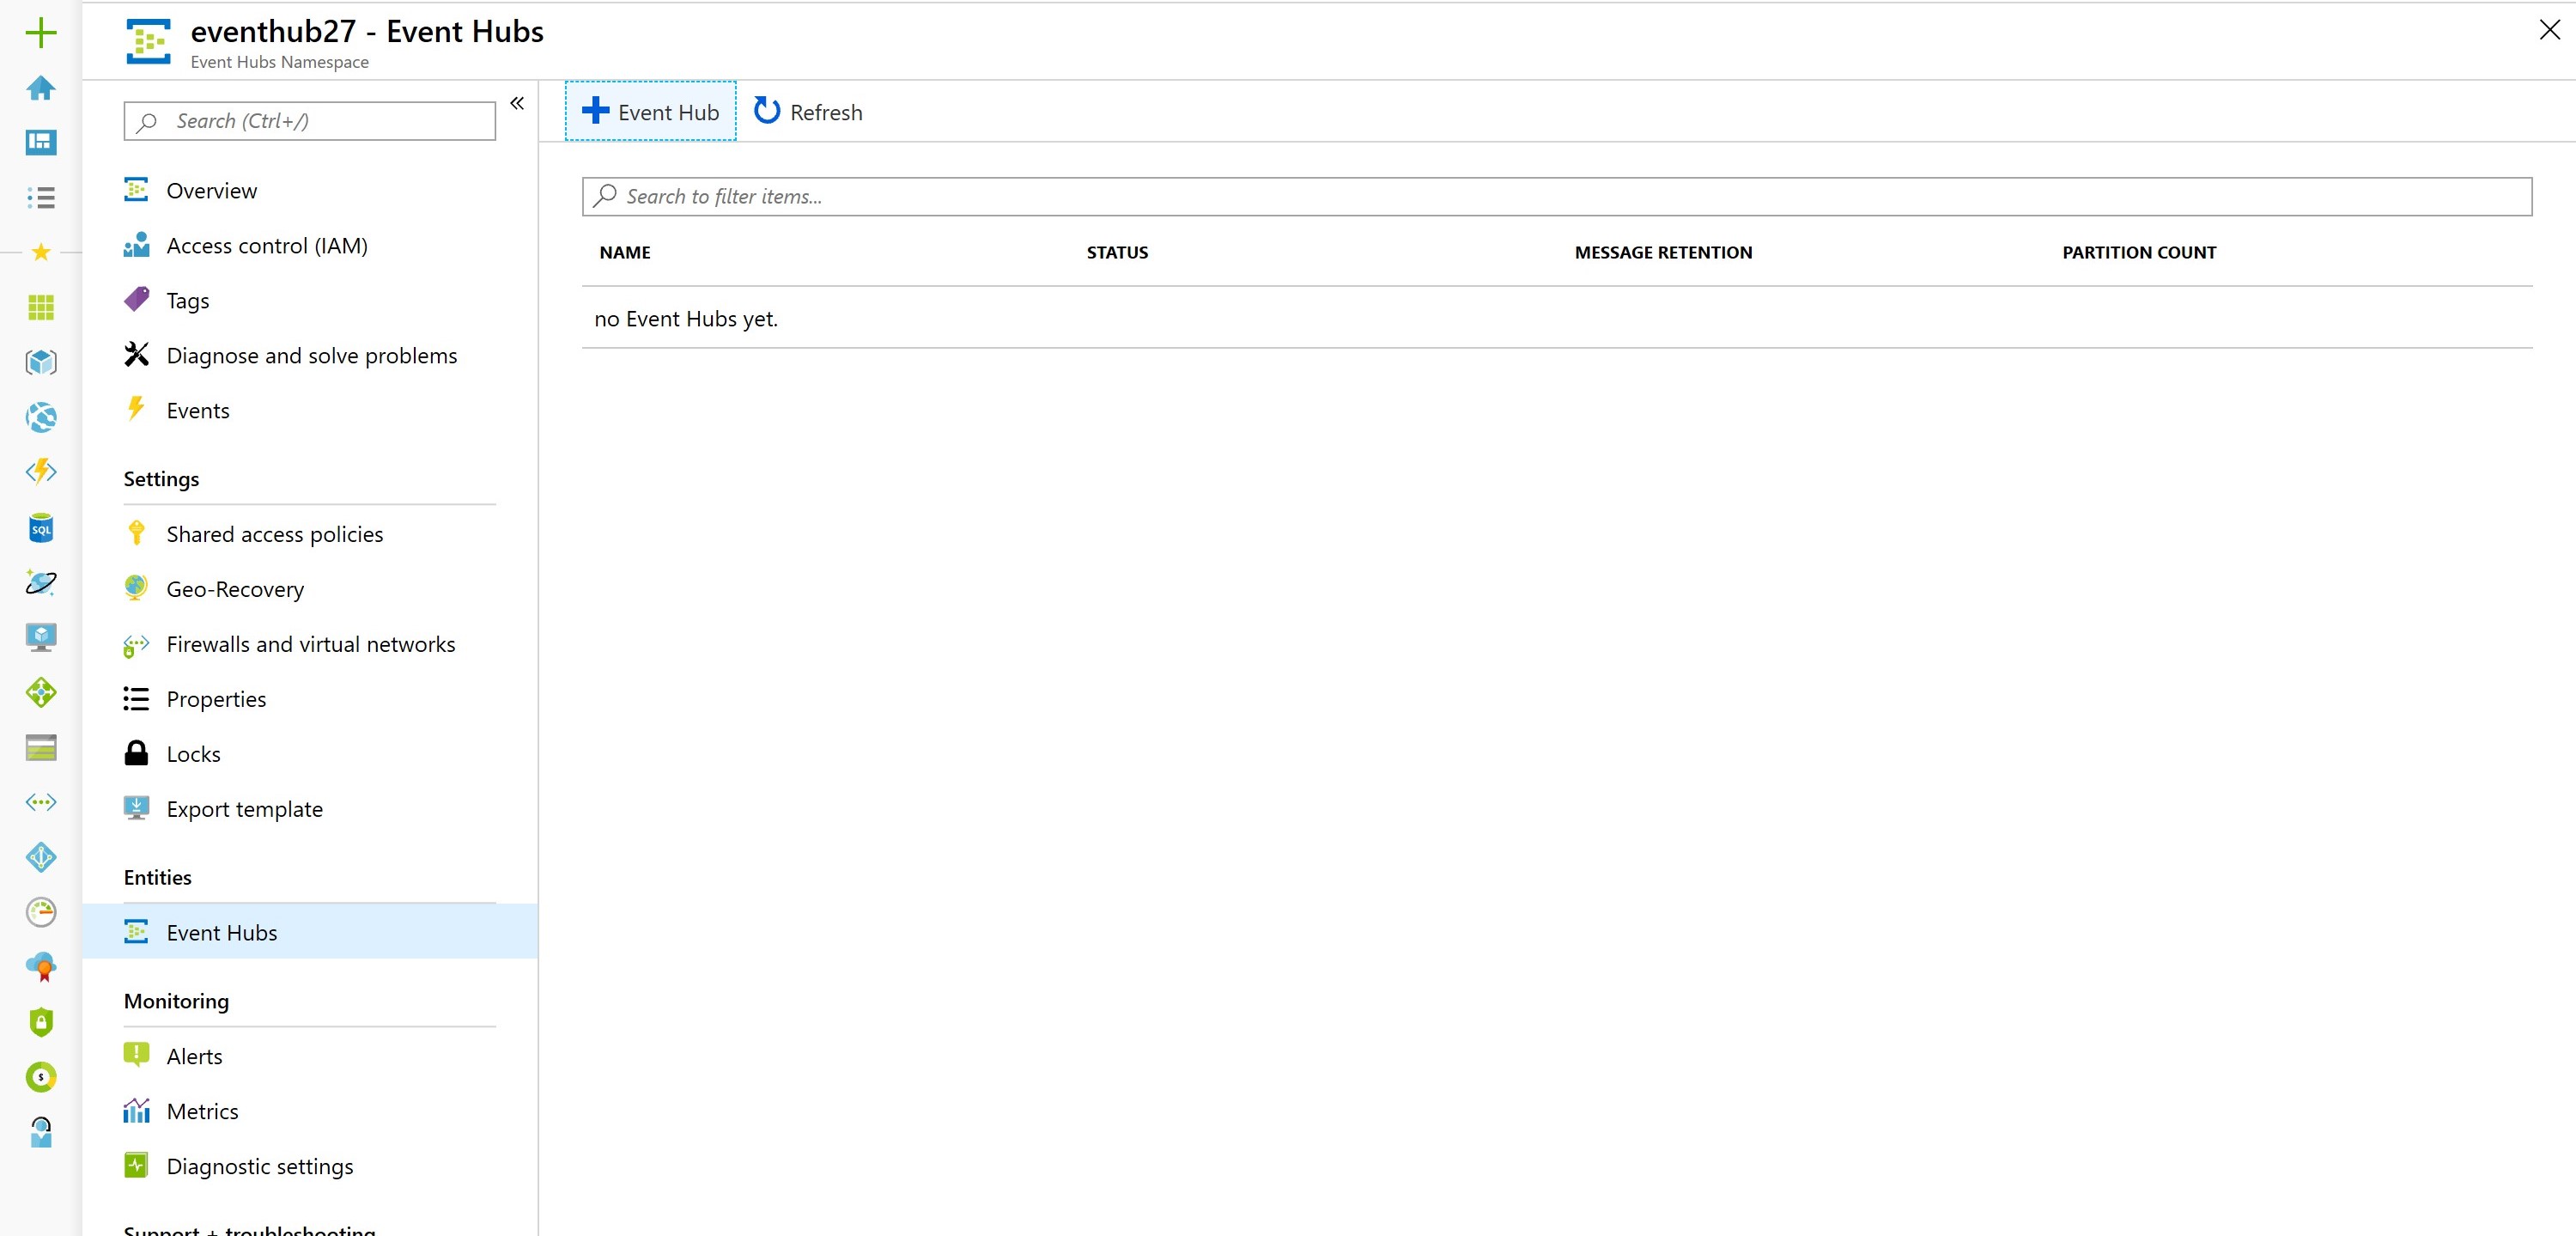Open All services list icon
This screenshot has width=2576, height=1236.
[41, 197]
